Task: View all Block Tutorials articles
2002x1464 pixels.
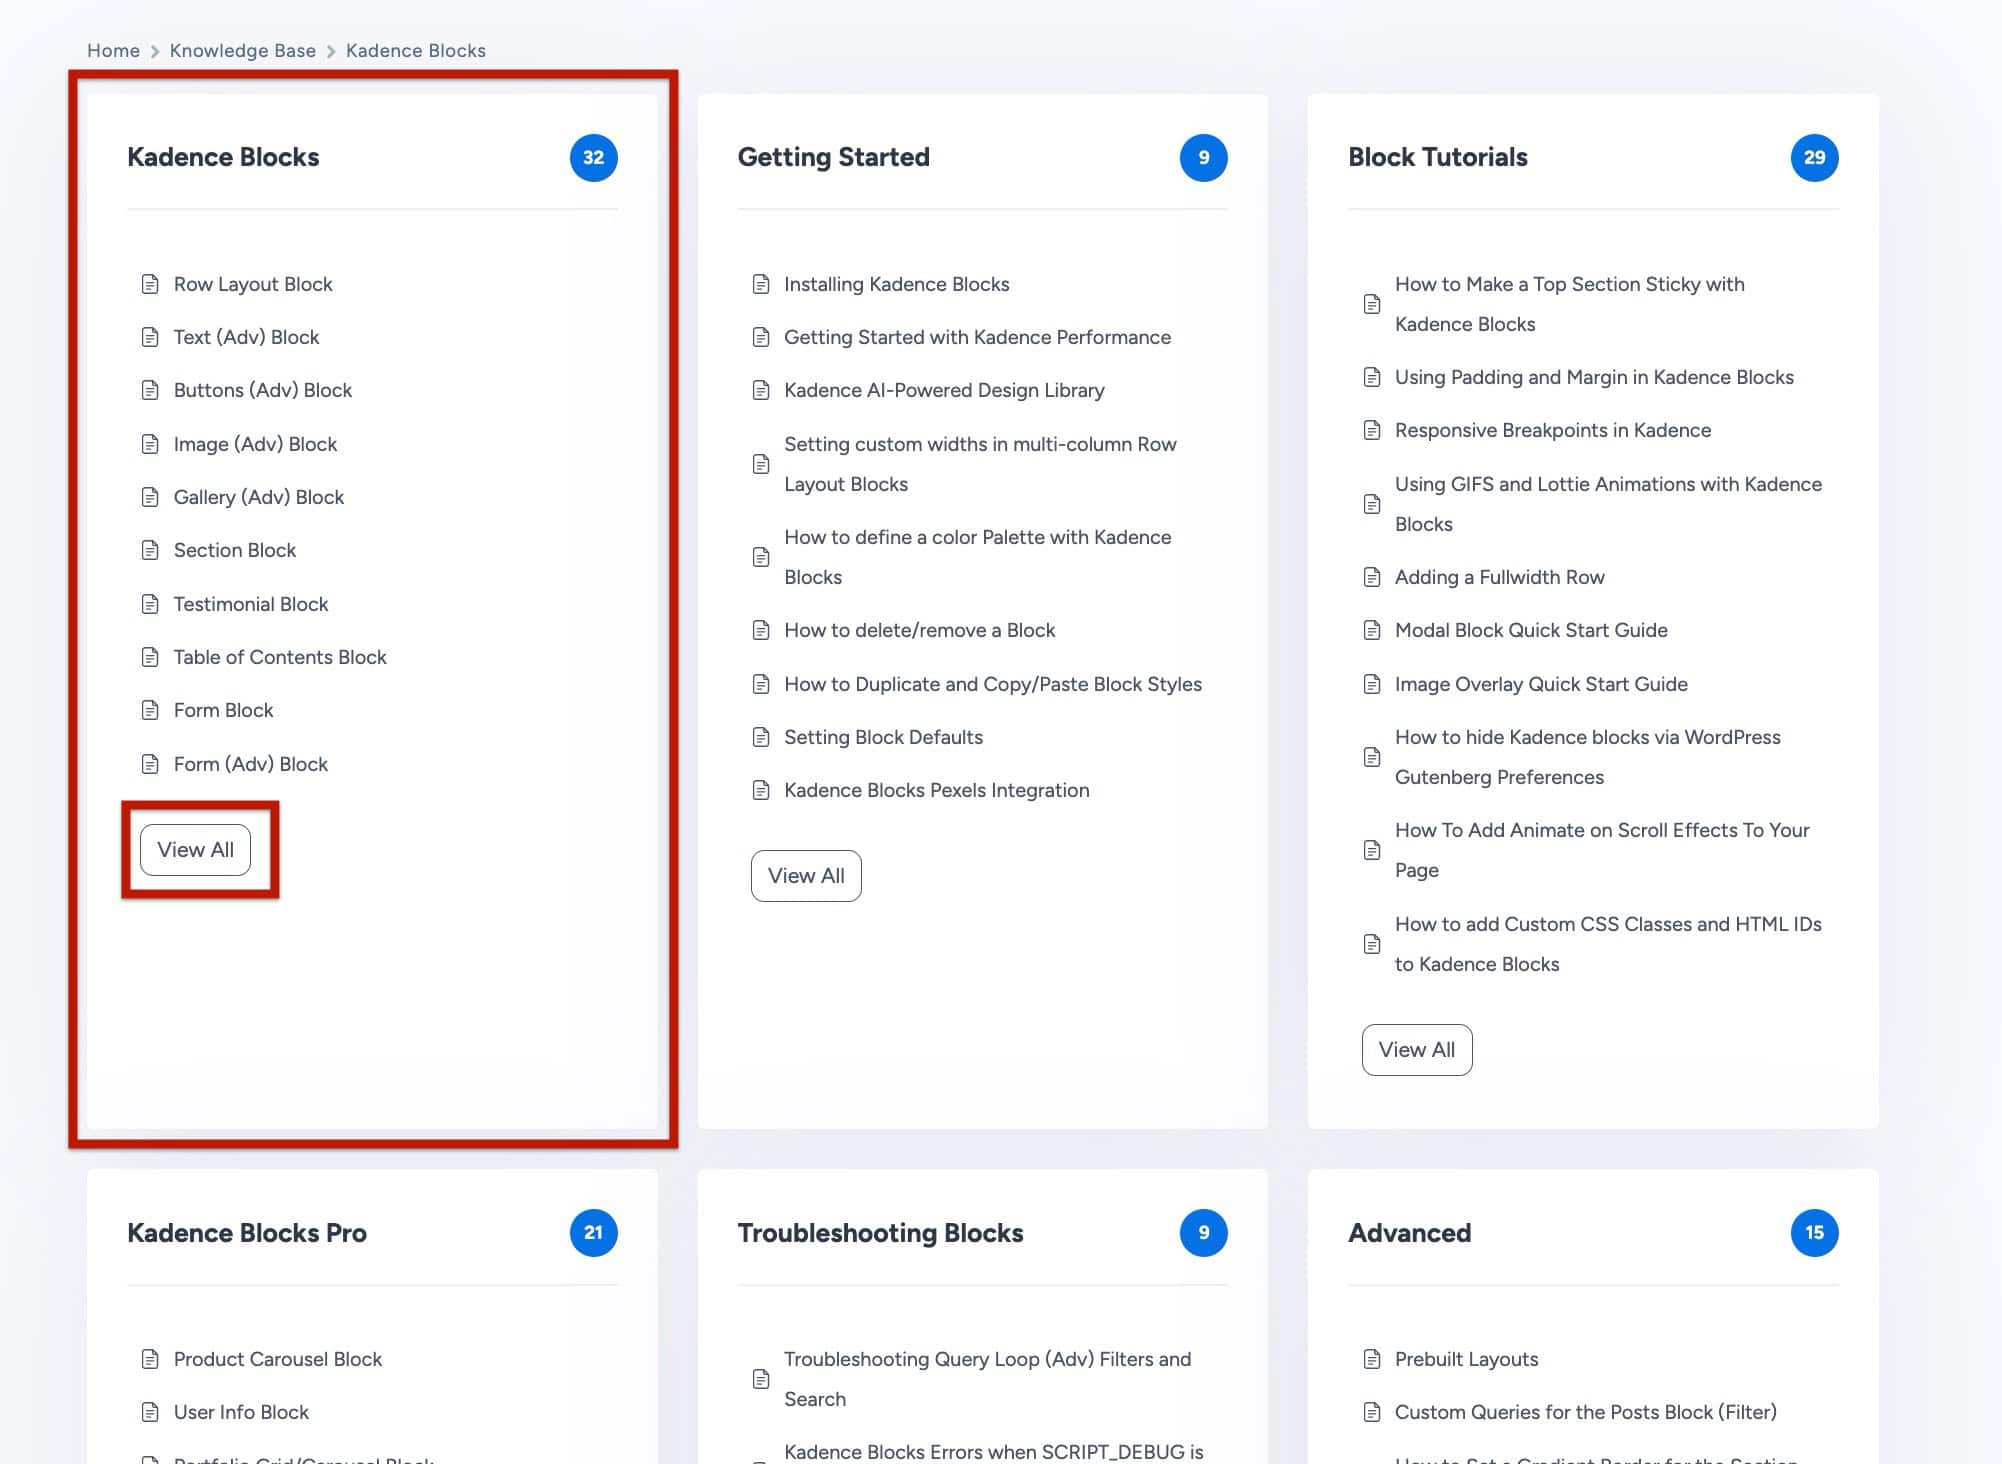Action: coord(1417,1050)
